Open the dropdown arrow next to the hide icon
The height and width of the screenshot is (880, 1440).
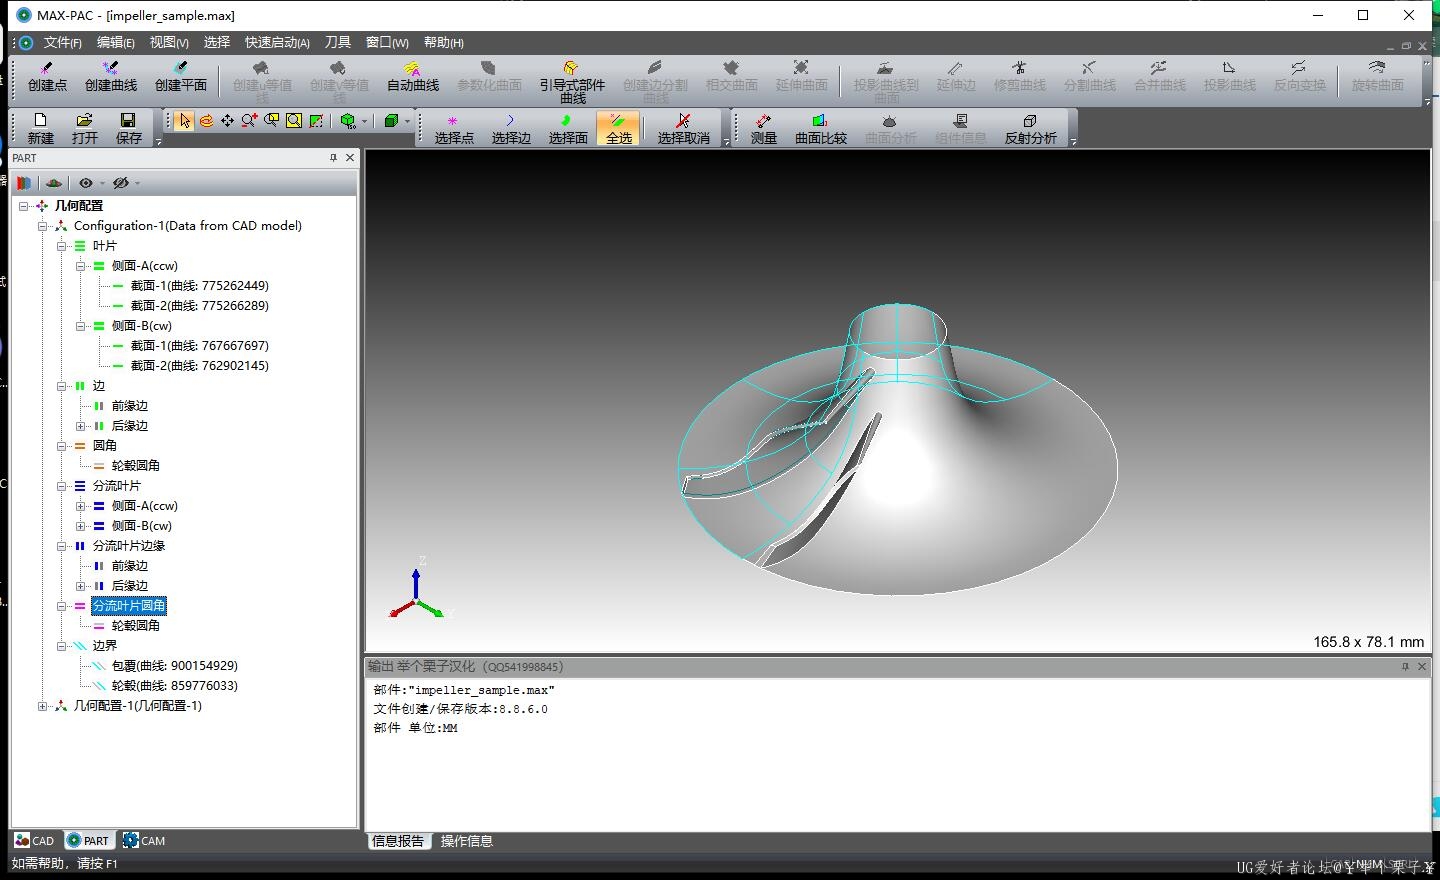tap(137, 184)
